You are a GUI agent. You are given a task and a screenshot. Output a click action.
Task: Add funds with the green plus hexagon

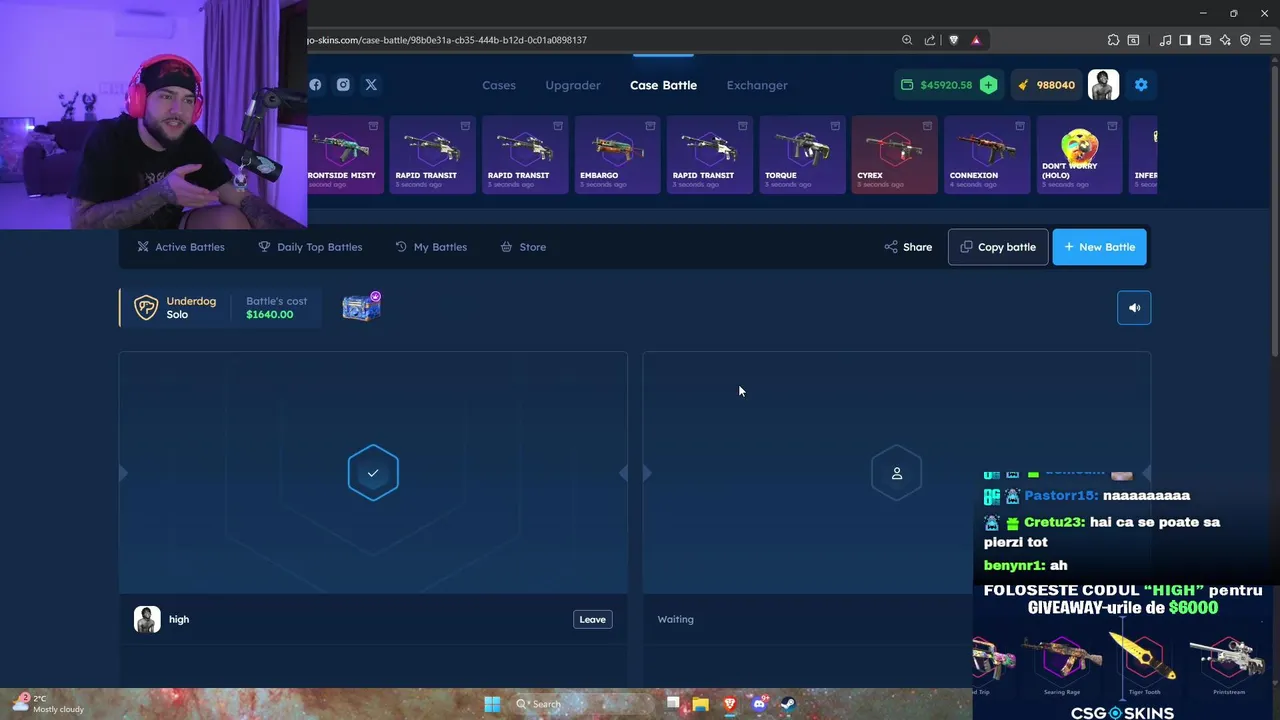(x=988, y=85)
